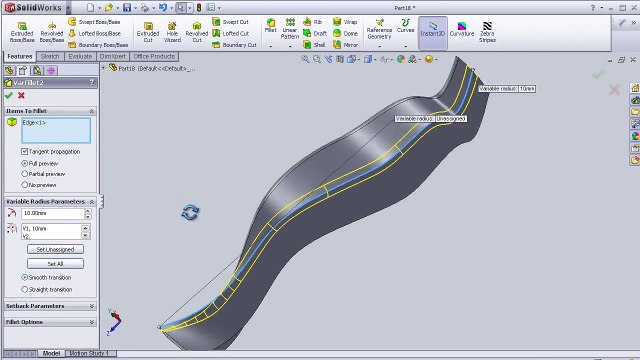The image size is (640, 360).
Task: Collapse Items To Fillet section
Action: pos(91,111)
